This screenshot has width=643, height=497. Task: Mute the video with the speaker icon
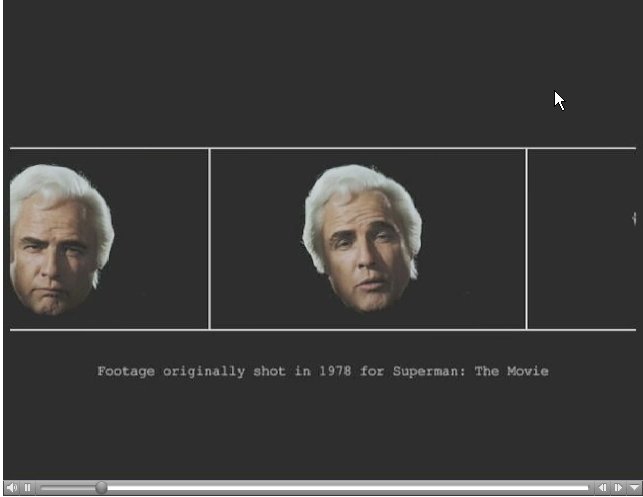[12, 488]
